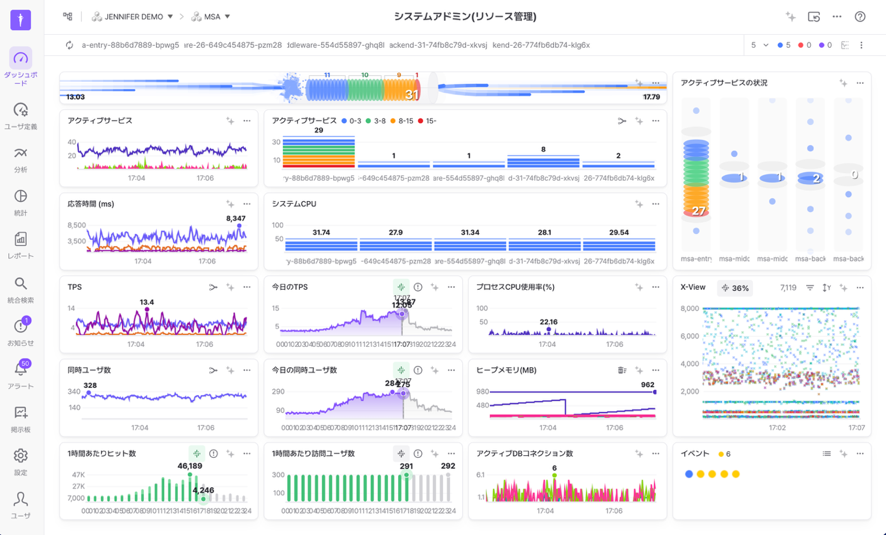Open the three-dot menu on システムCPU panel
Viewport: 886px width, 535px height.
coord(656,204)
